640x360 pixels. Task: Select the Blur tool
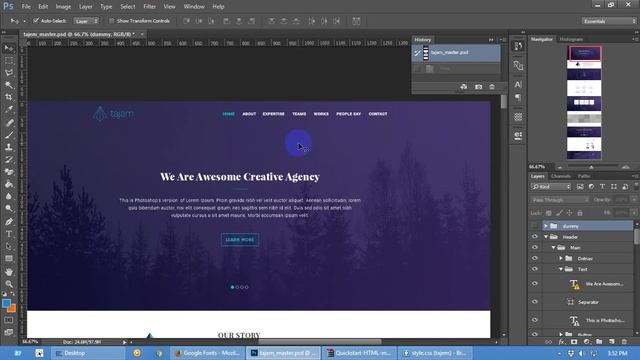[9, 196]
